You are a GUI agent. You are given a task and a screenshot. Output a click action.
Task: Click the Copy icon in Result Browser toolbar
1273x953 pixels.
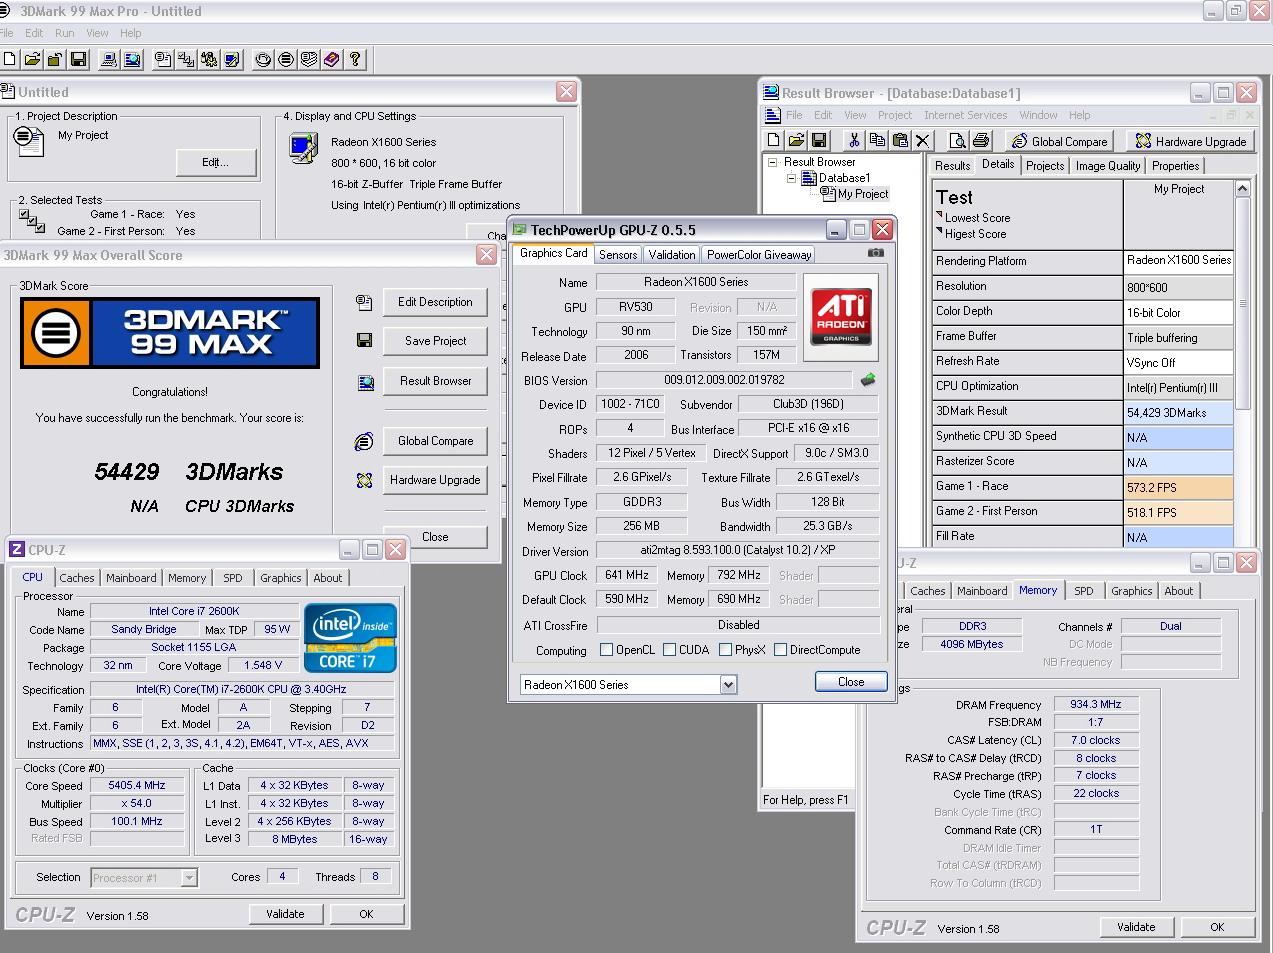tap(877, 141)
